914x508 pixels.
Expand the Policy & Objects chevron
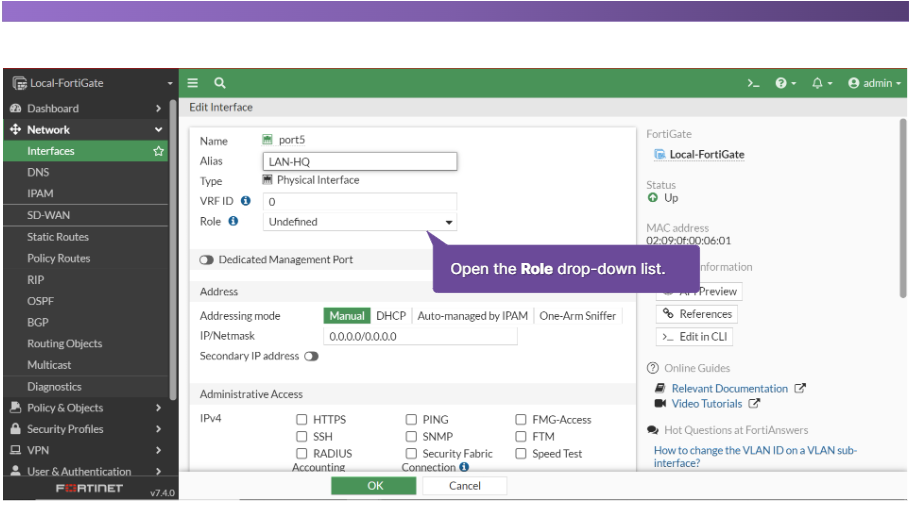pyautogui.click(x=158, y=408)
